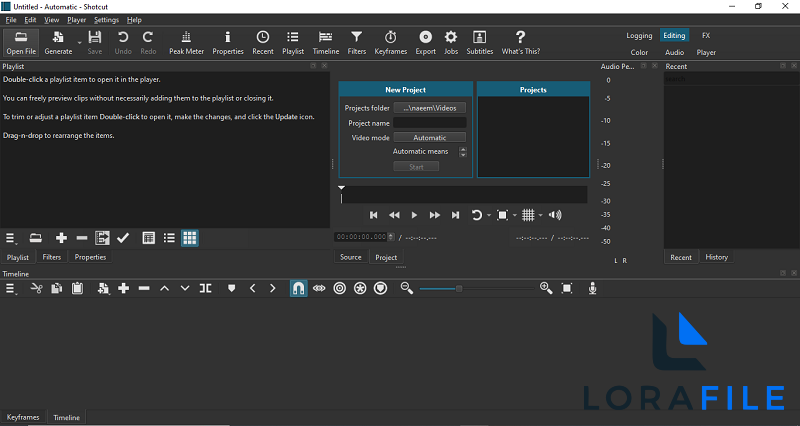Switch to the Project player tab
Viewport: 800px width, 426px height.
click(x=386, y=257)
